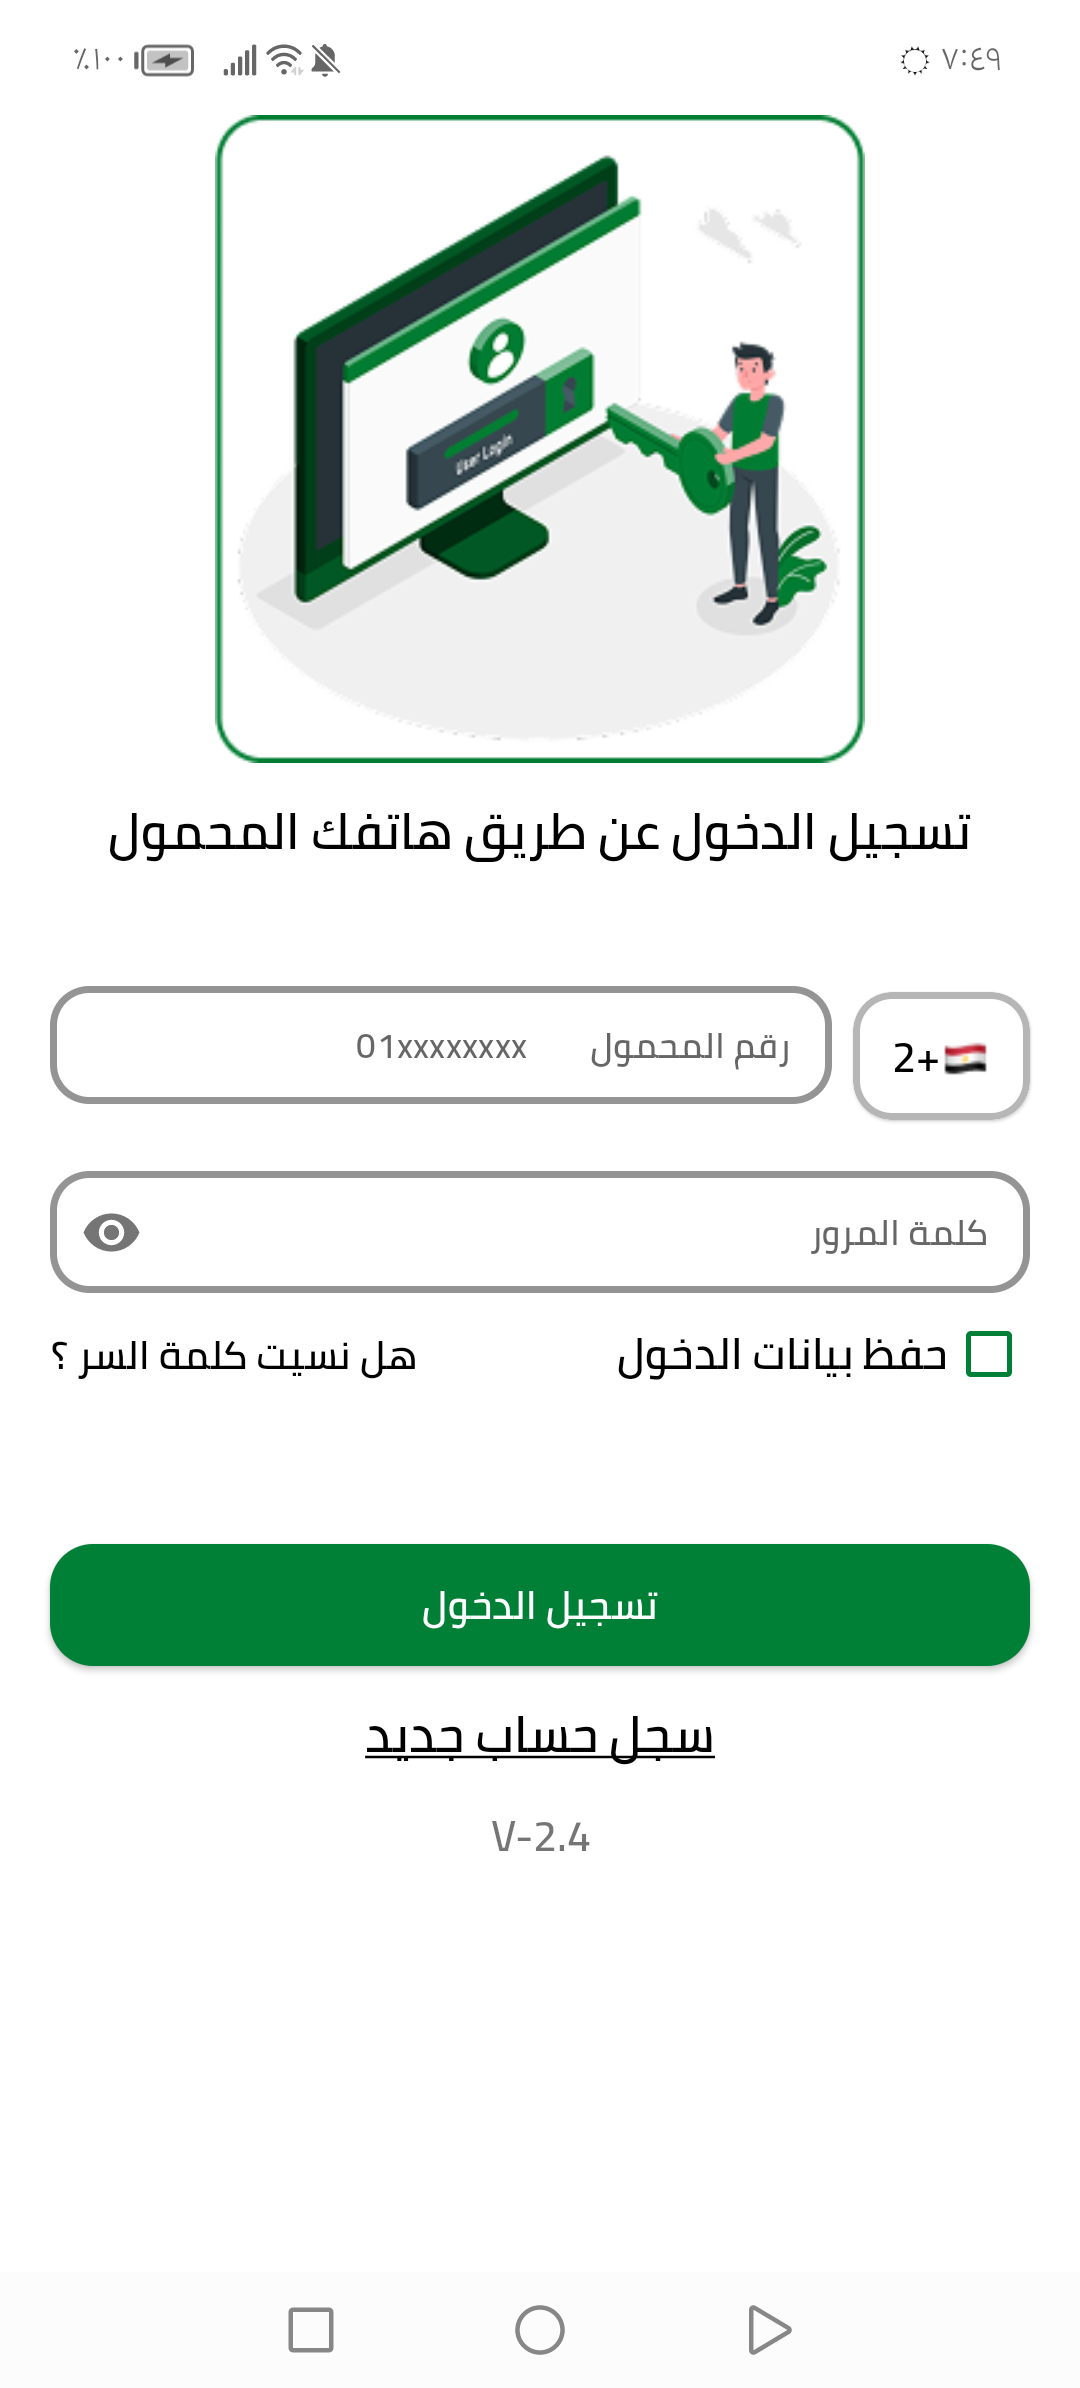Tap the signal strength bars icon
The width and height of the screenshot is (1080, 2388).
(x=242, y=61)
